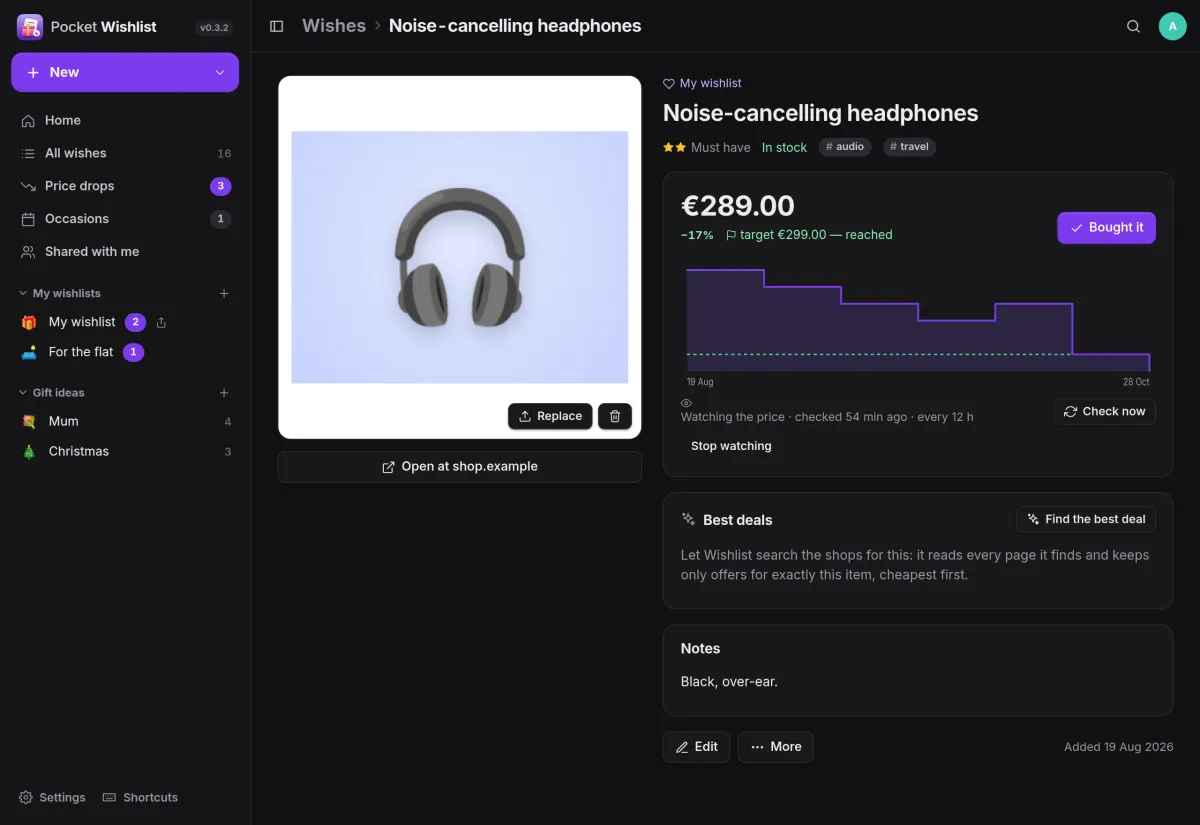Open the Mum gift list
Screen dimensions: 1200x825
click(125, 422)
